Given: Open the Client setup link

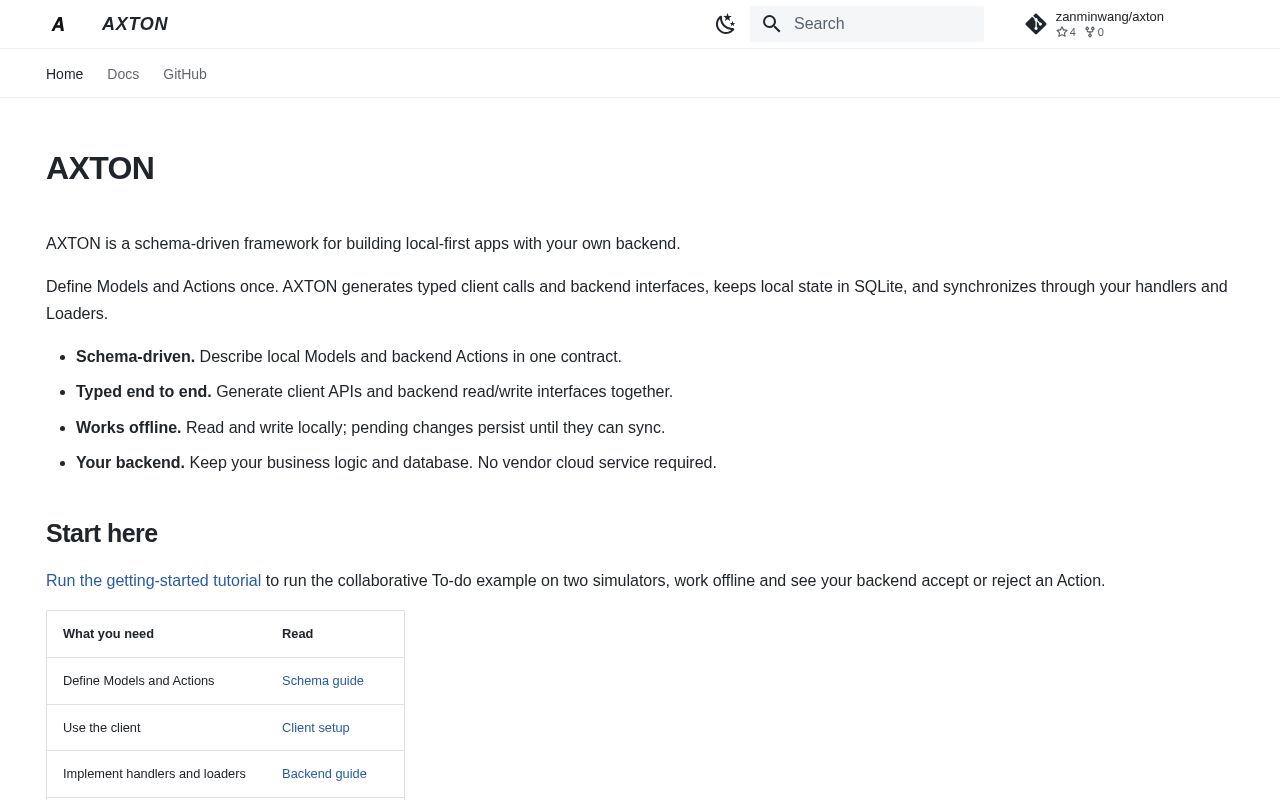Looking at the screenshot, I should 316,728.
